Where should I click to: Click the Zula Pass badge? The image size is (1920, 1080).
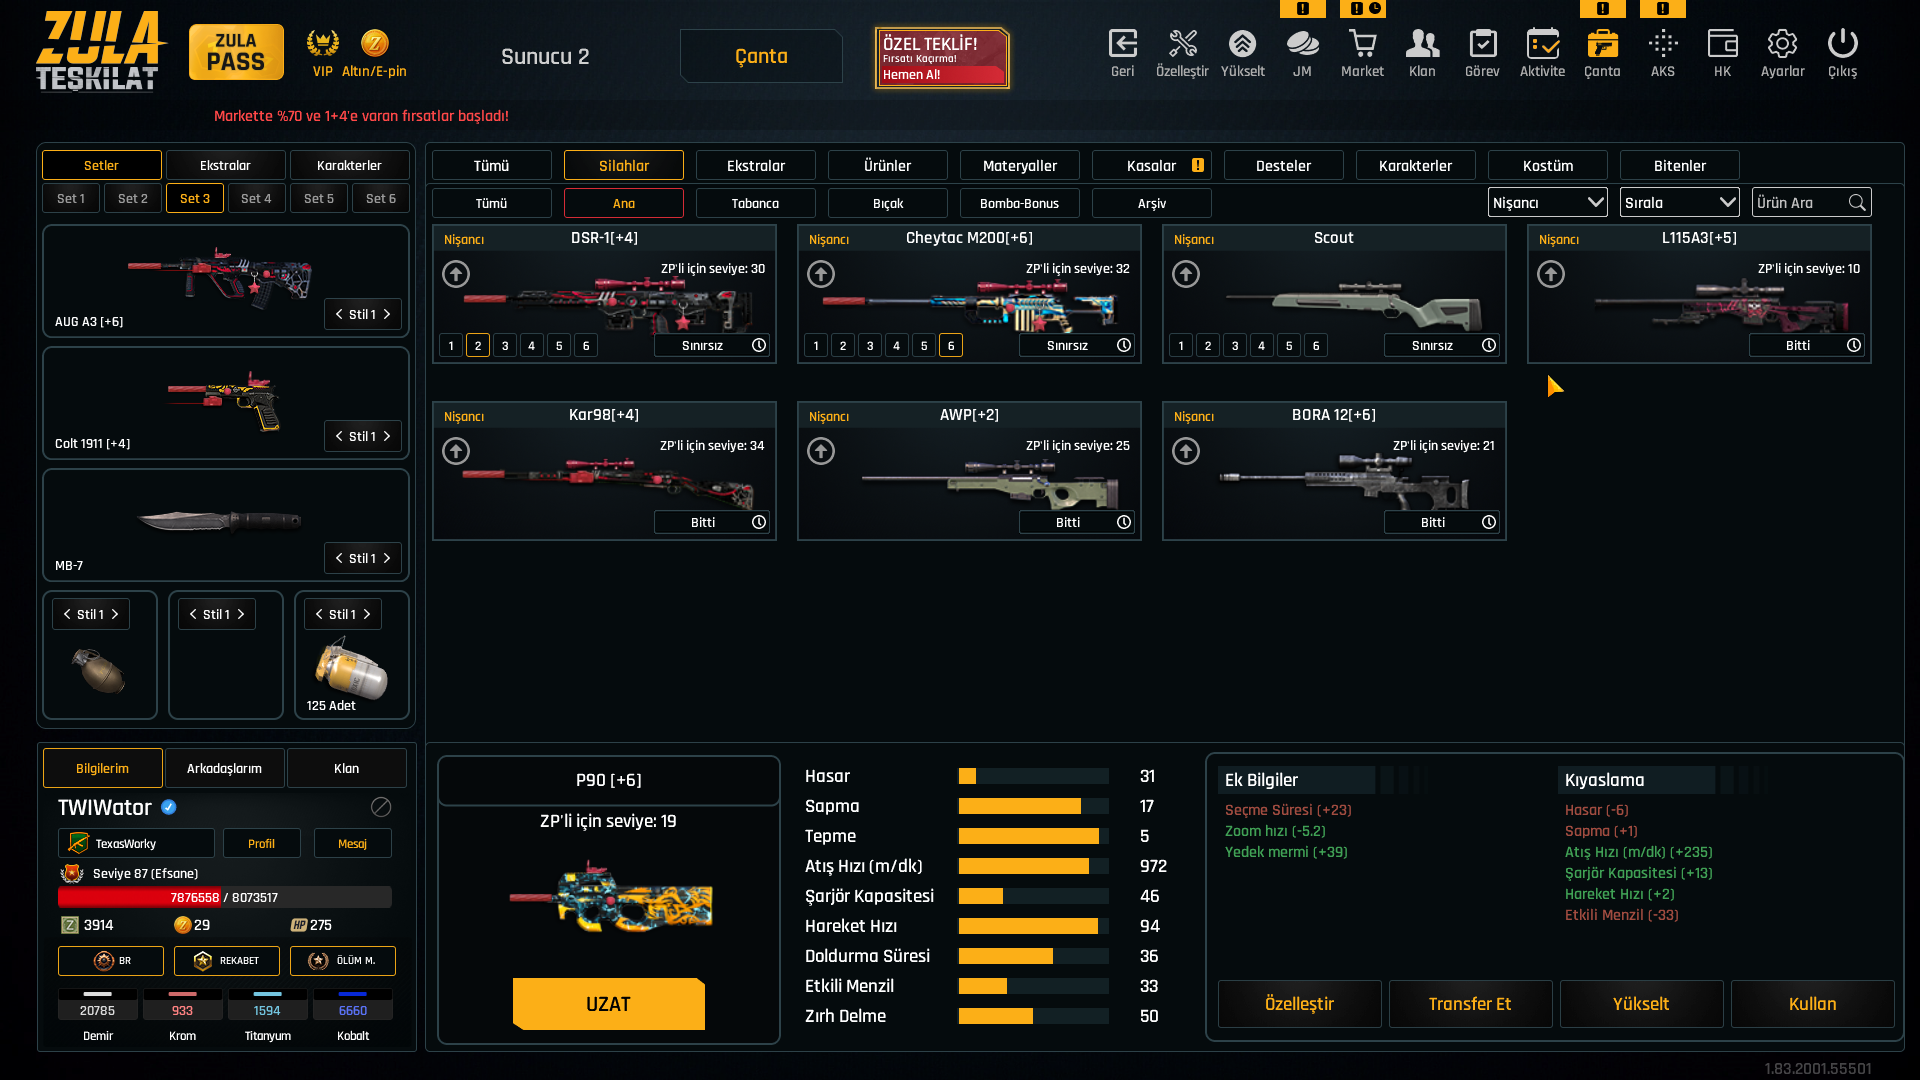pyautogui.click(x=236, y=52)
